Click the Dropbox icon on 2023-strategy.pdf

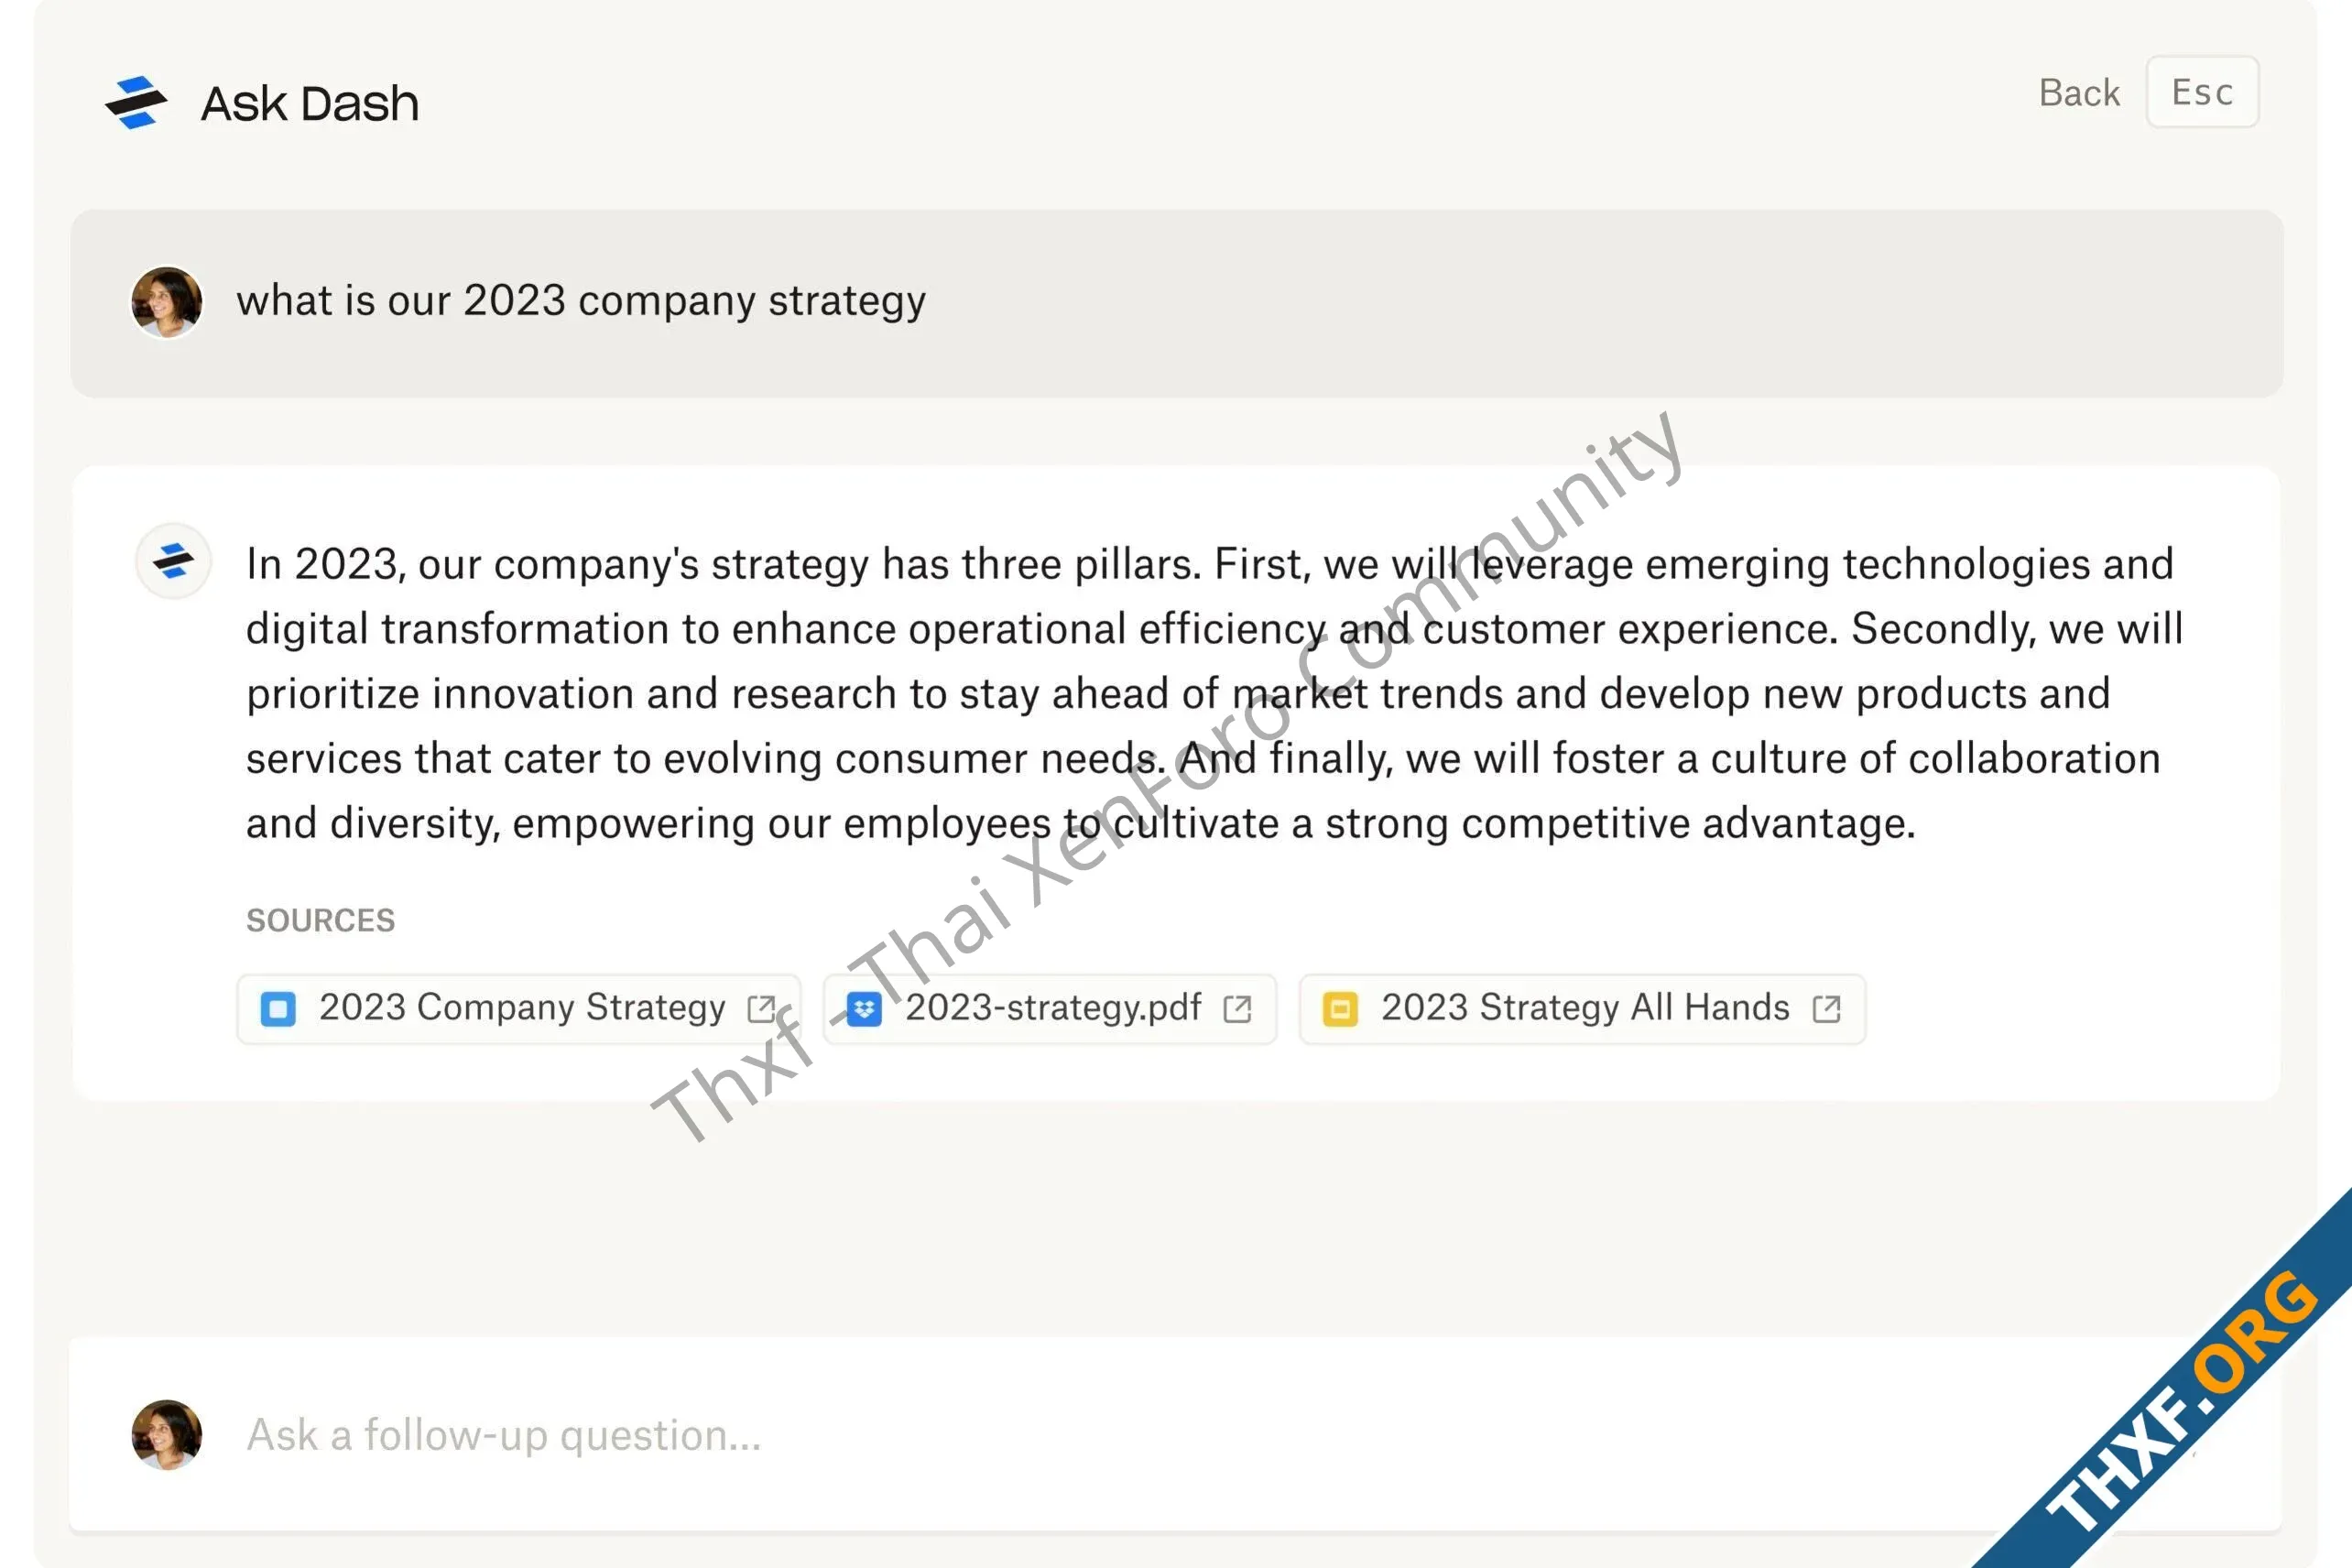click(x=864, y=1009)
